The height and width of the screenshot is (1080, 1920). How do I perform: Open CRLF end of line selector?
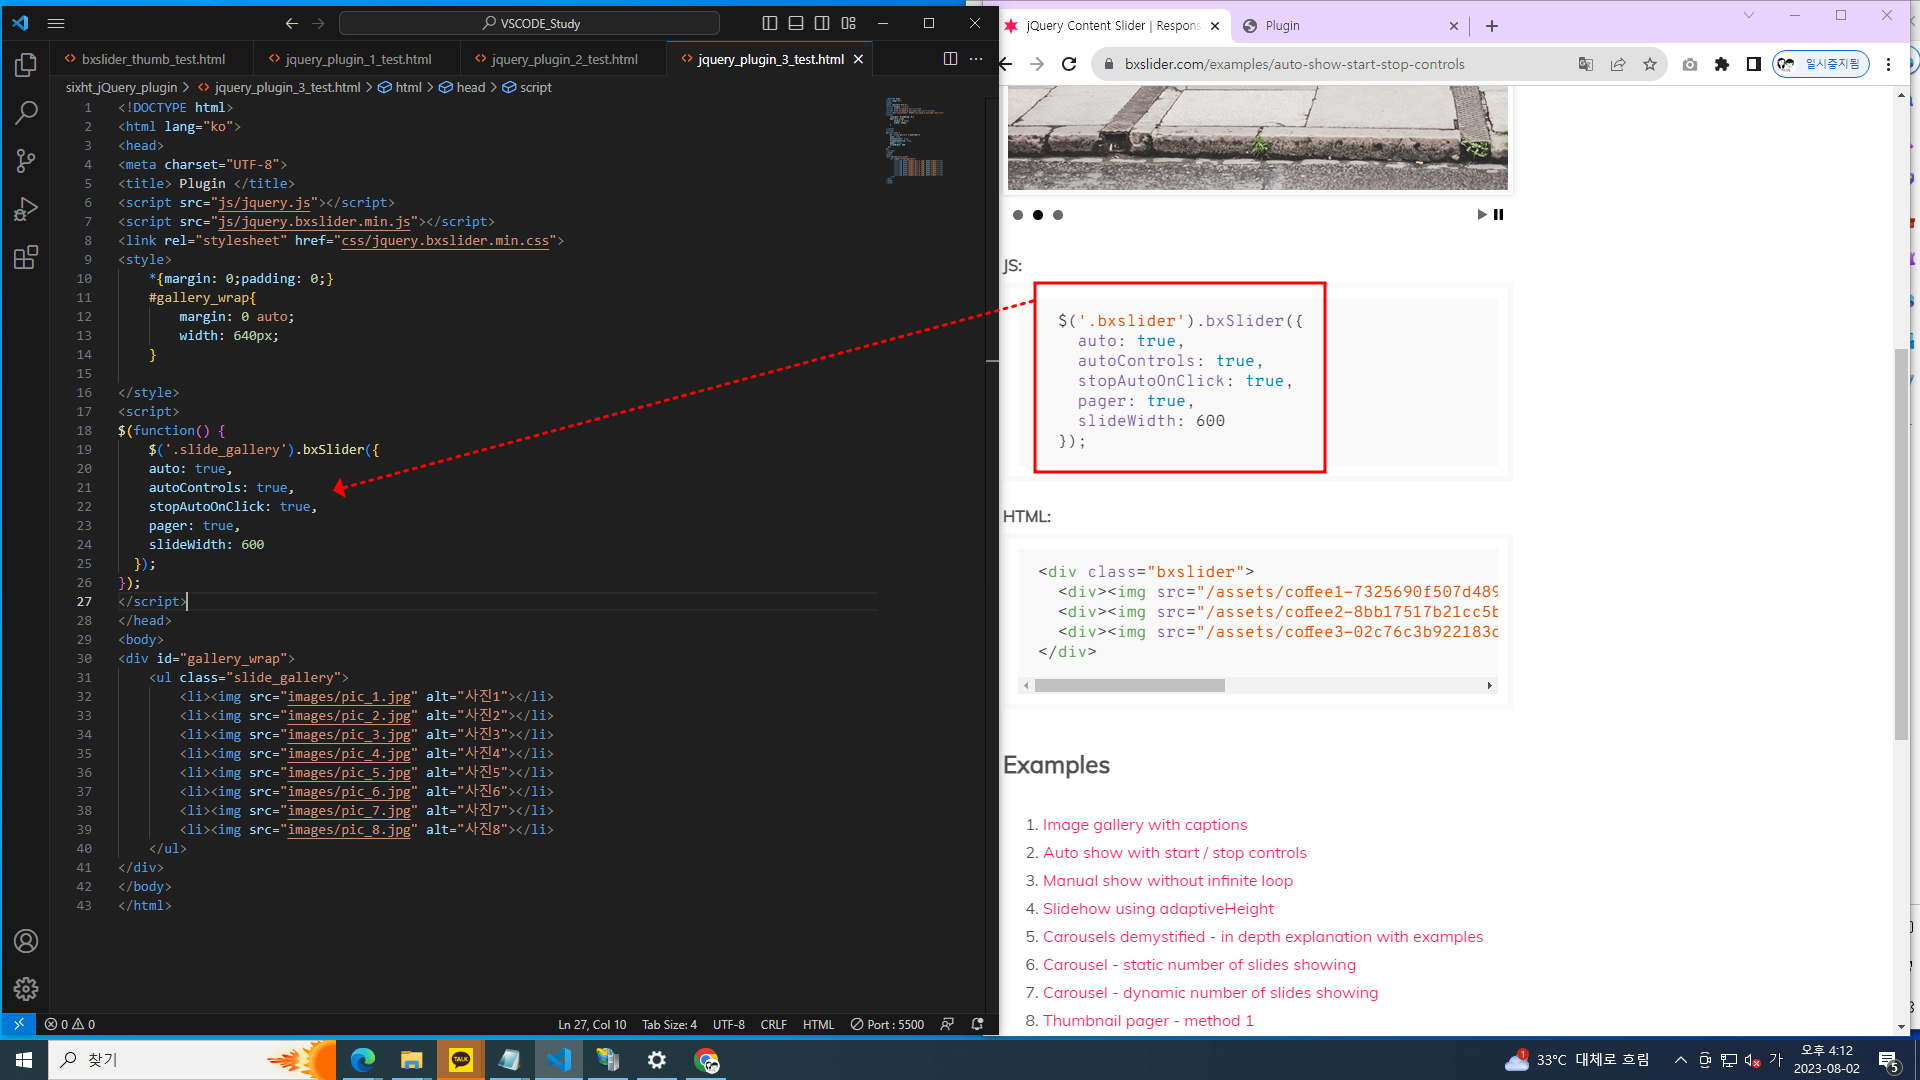[x=773, y=1024]
